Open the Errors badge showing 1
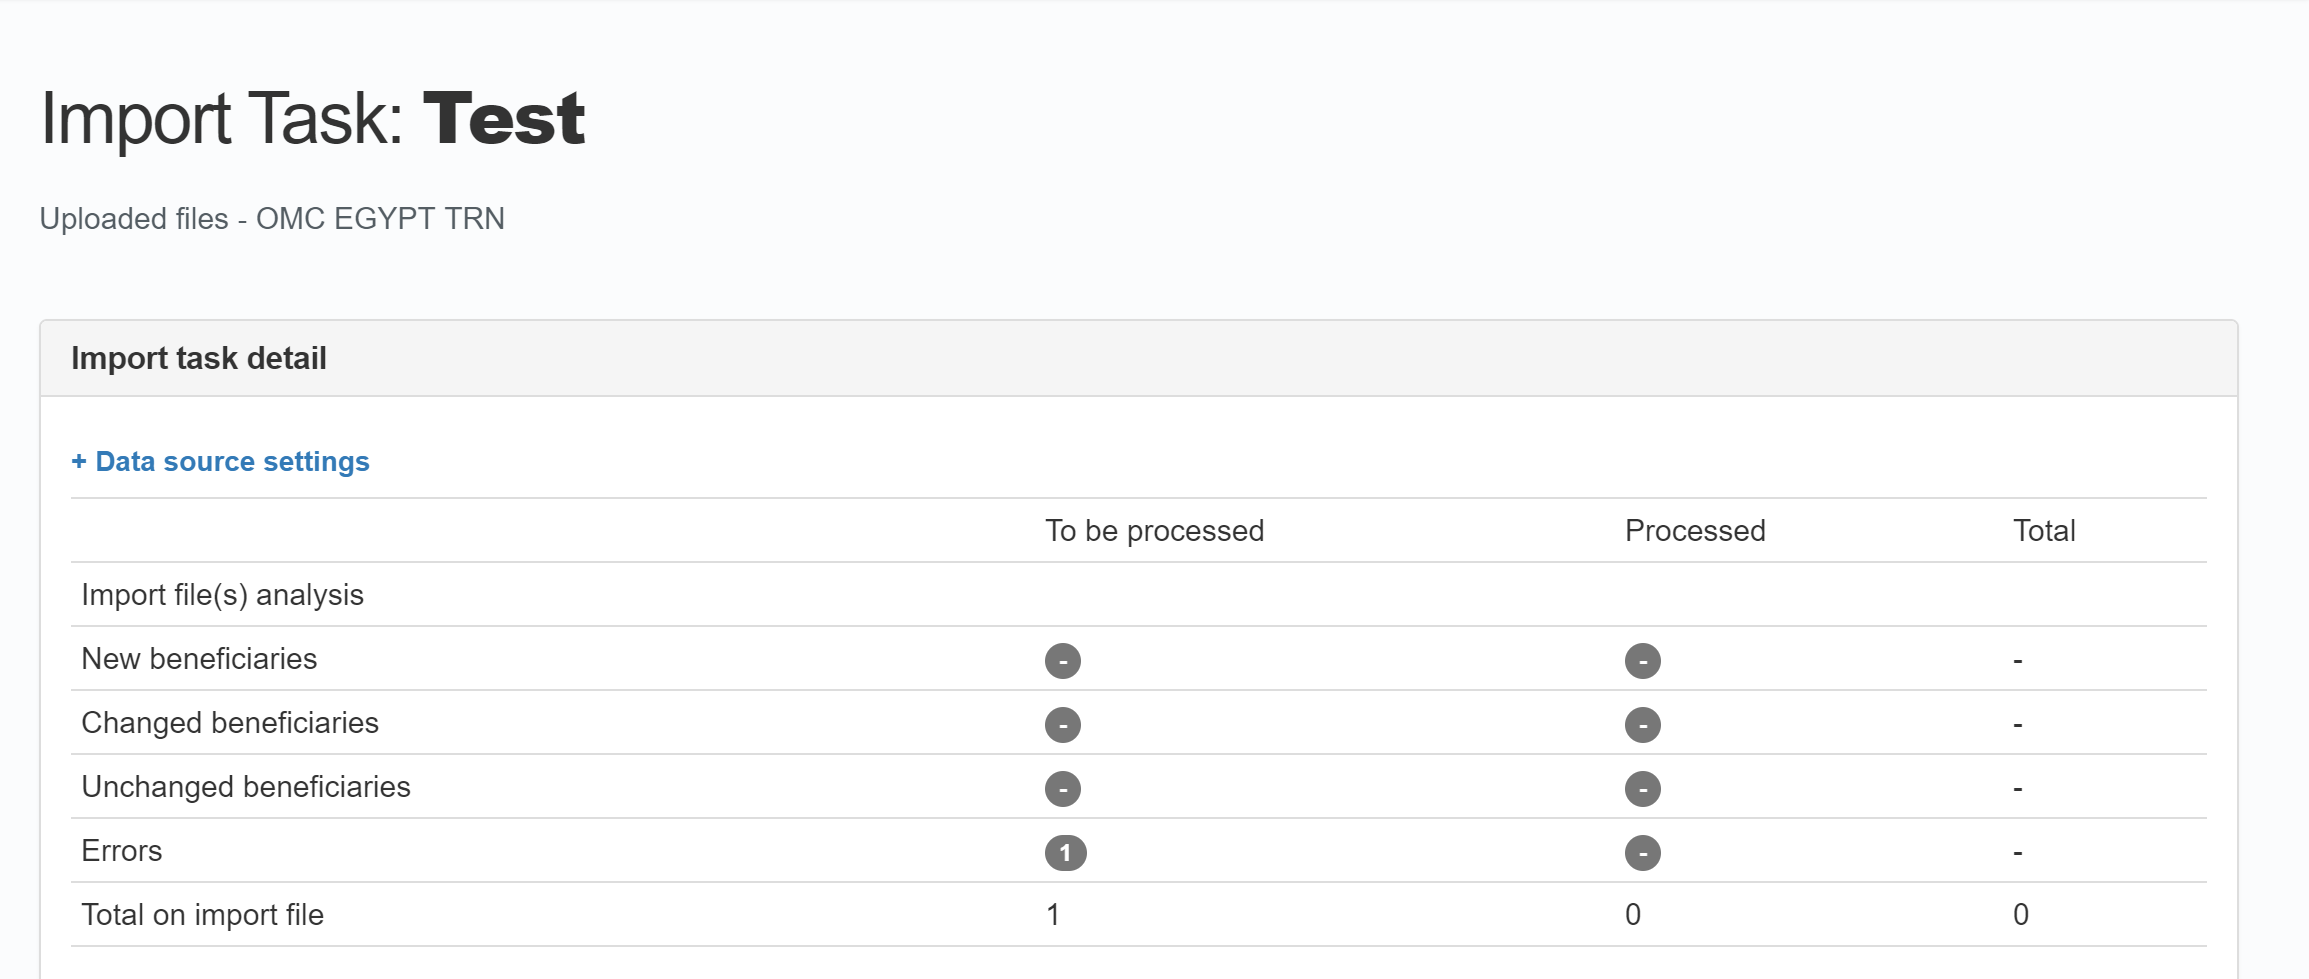Viewport: 2309px width, 979px height. [1065, 853]
